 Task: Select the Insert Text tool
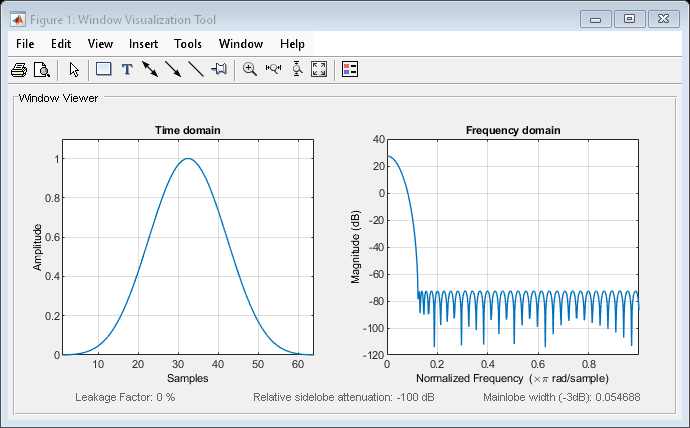(x=127, y=70)
